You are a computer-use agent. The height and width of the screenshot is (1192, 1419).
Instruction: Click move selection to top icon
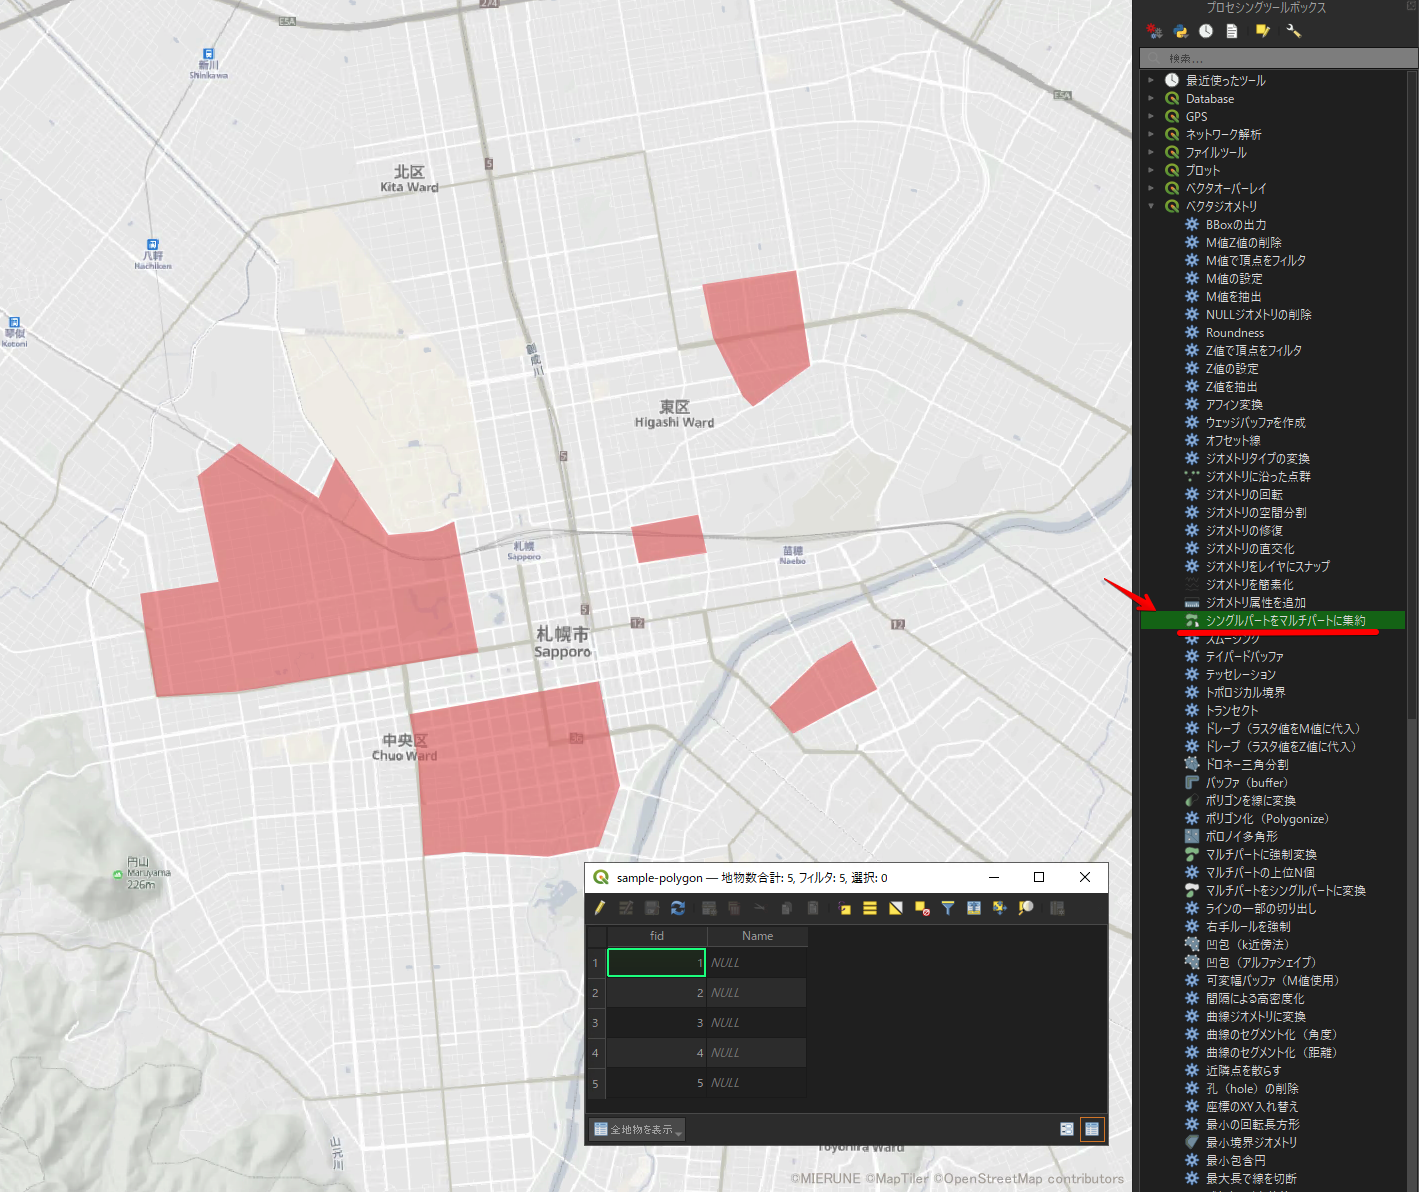click(974, 908)
